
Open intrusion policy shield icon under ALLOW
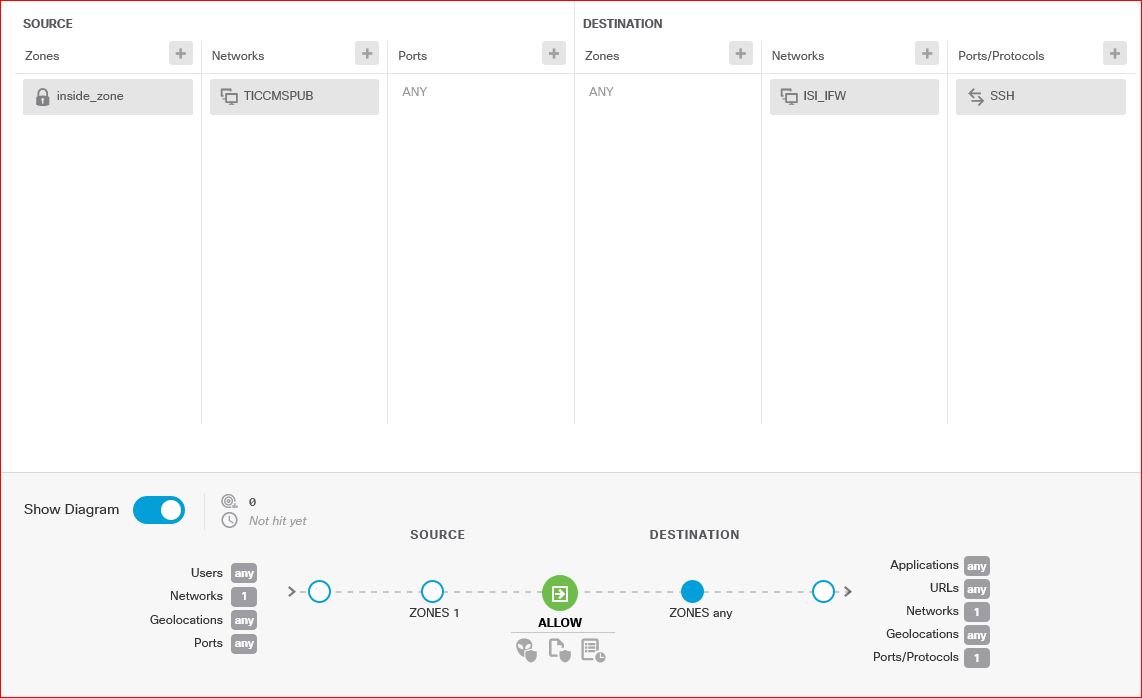pos(526,651)
